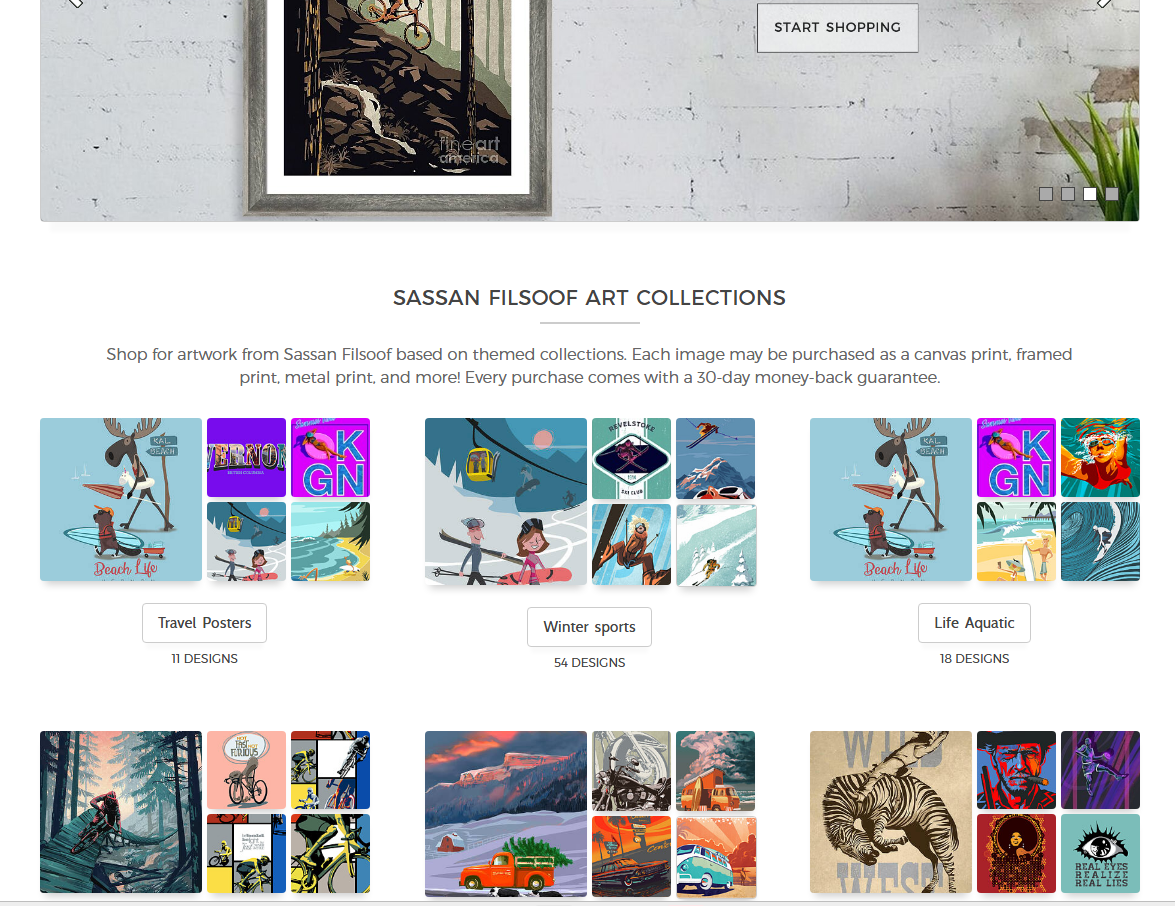Open the Travel Posters collection button
This screenshot has height=906, width=1175.
[x=204, y=623]
